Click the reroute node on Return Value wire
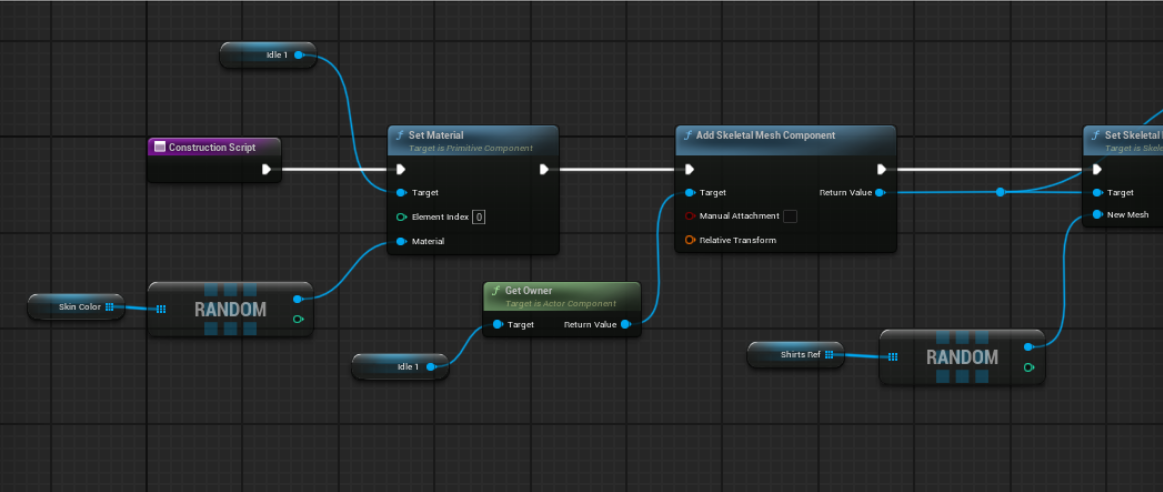The height and width of the screenshot is (492, 1163). coord(1000,192)
